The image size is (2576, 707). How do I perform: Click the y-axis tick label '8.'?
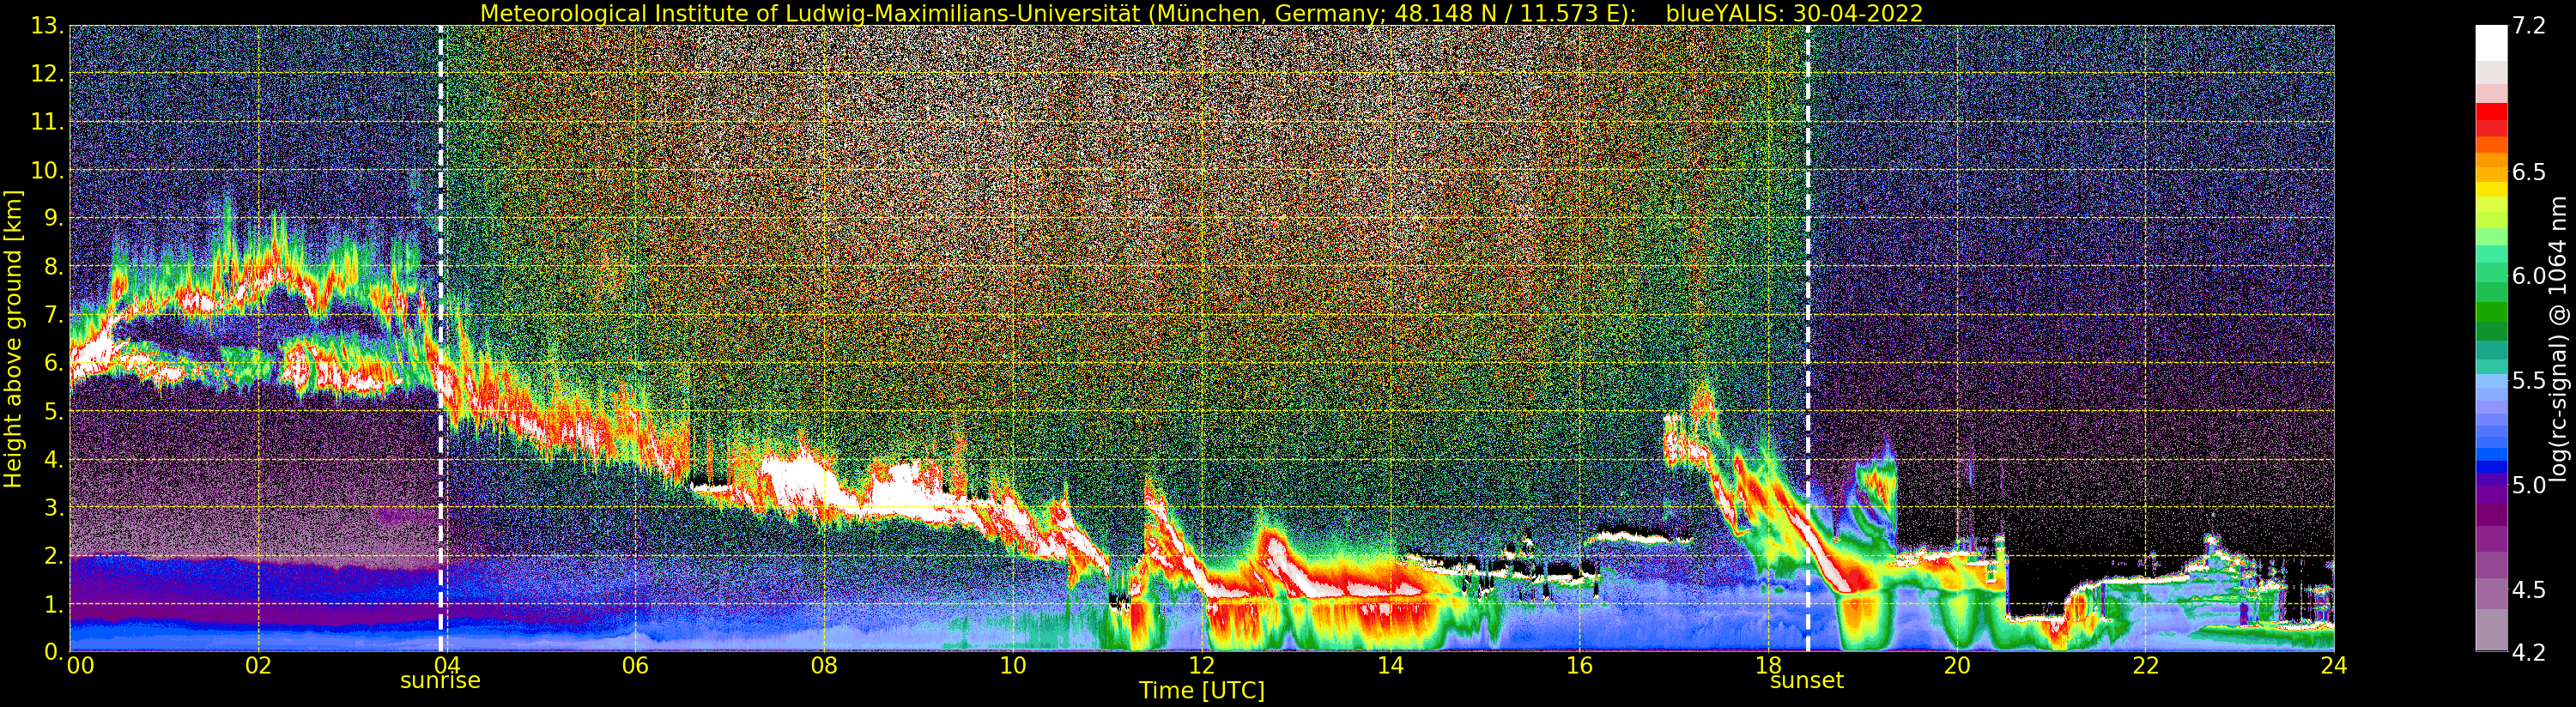pyautogui.click(x=54, y=267)
